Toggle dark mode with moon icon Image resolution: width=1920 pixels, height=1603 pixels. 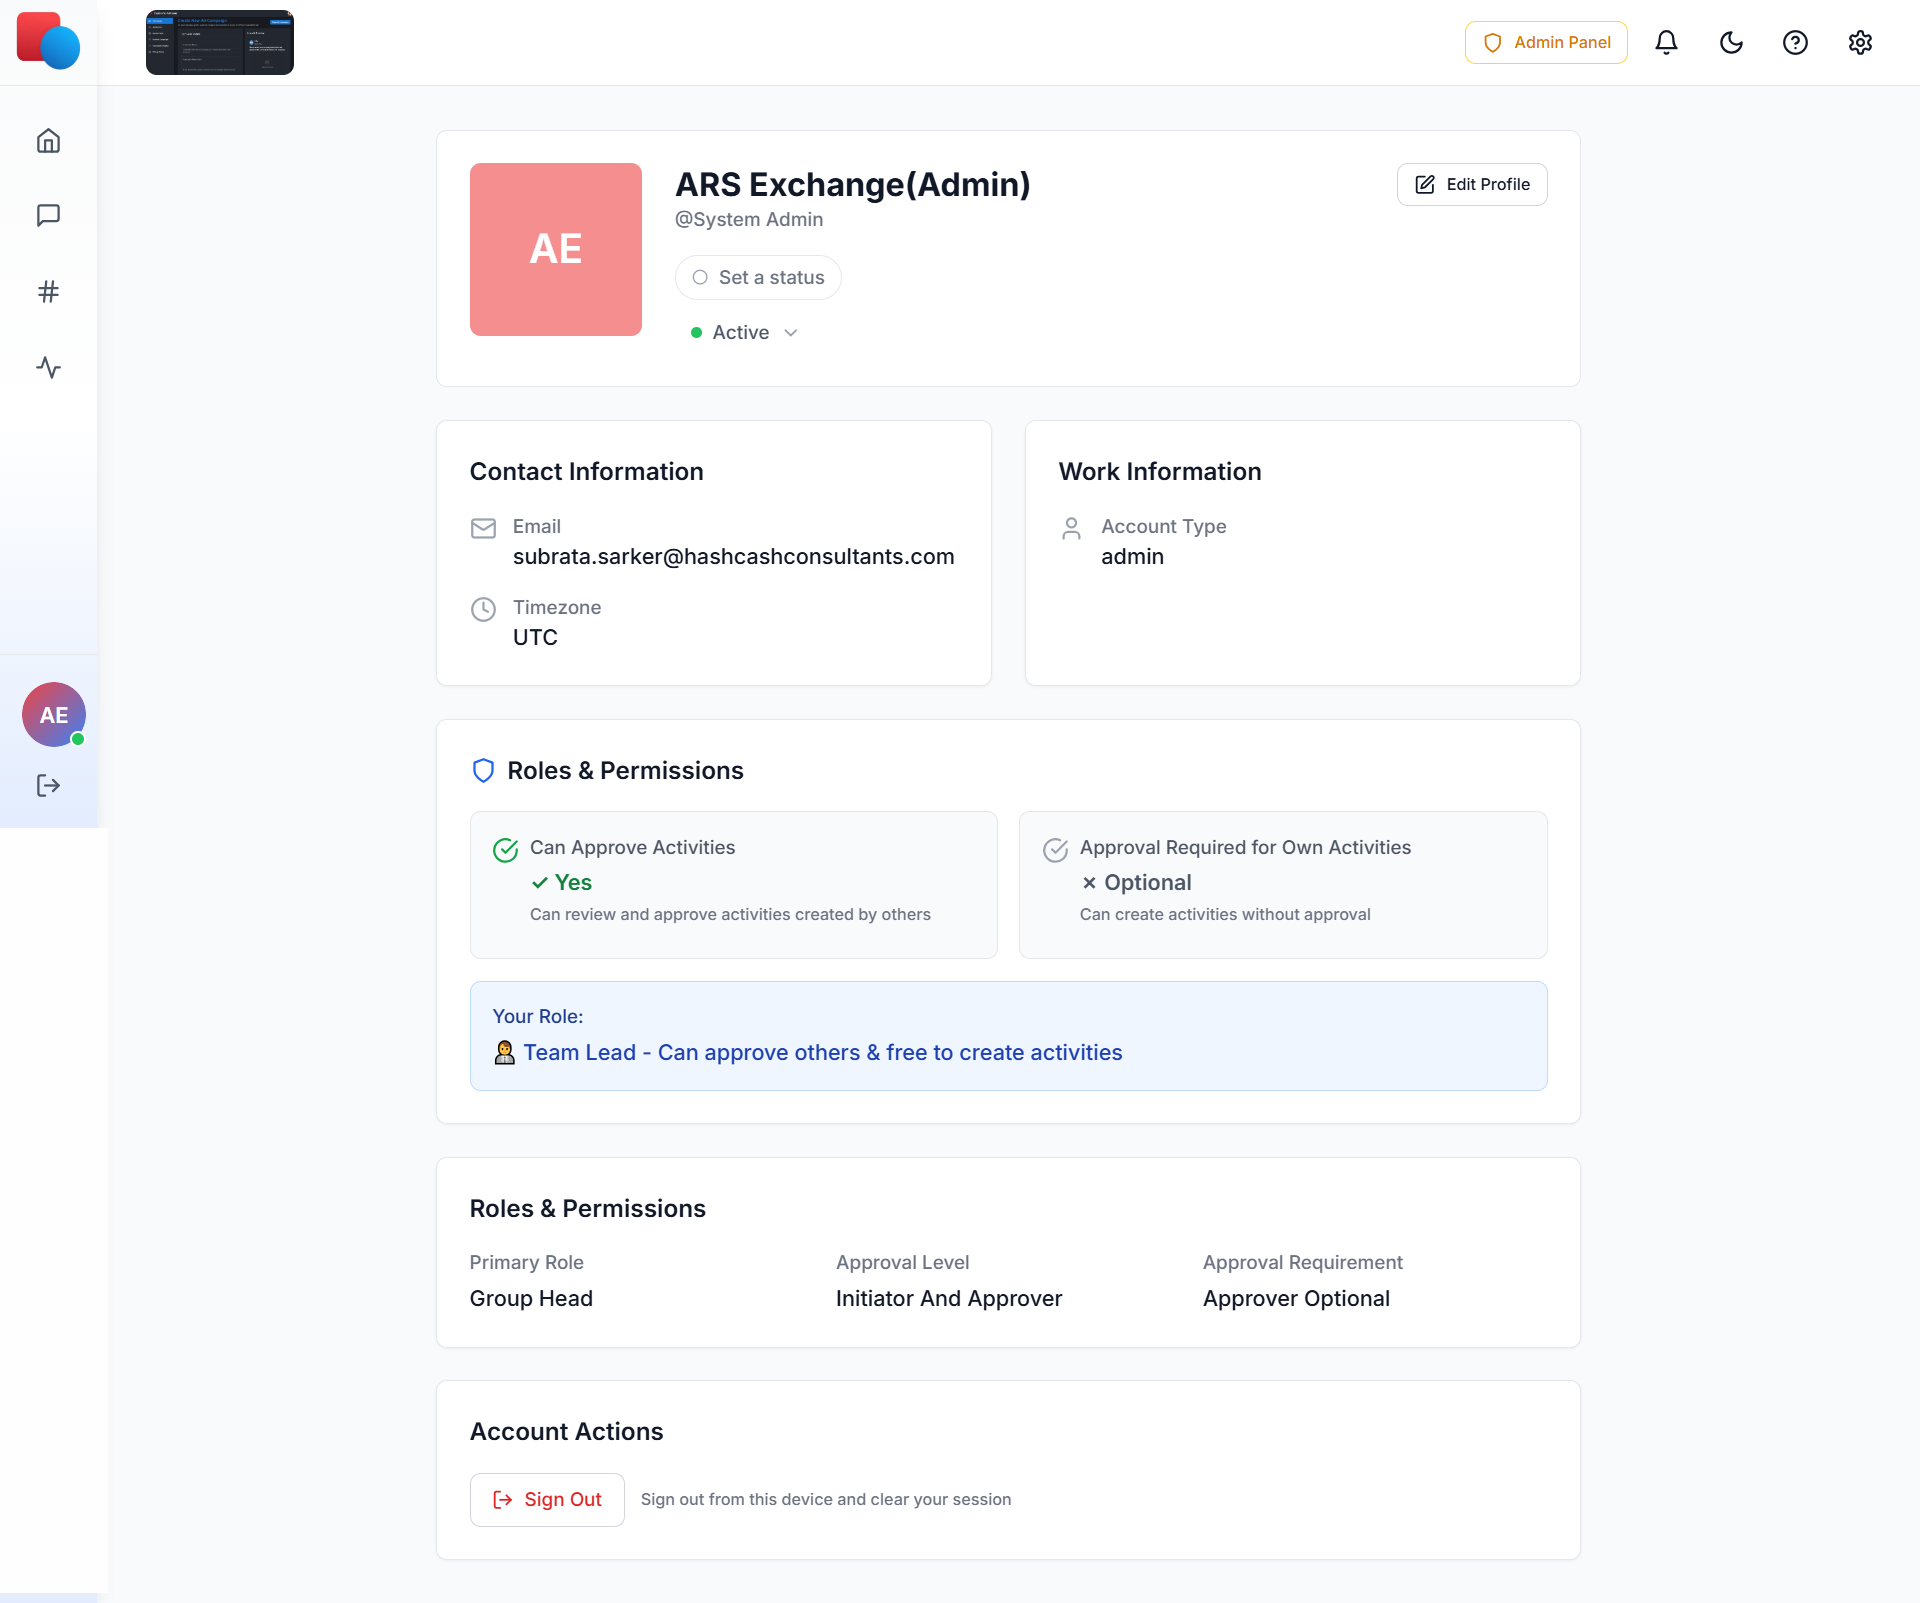[1731, 43]
